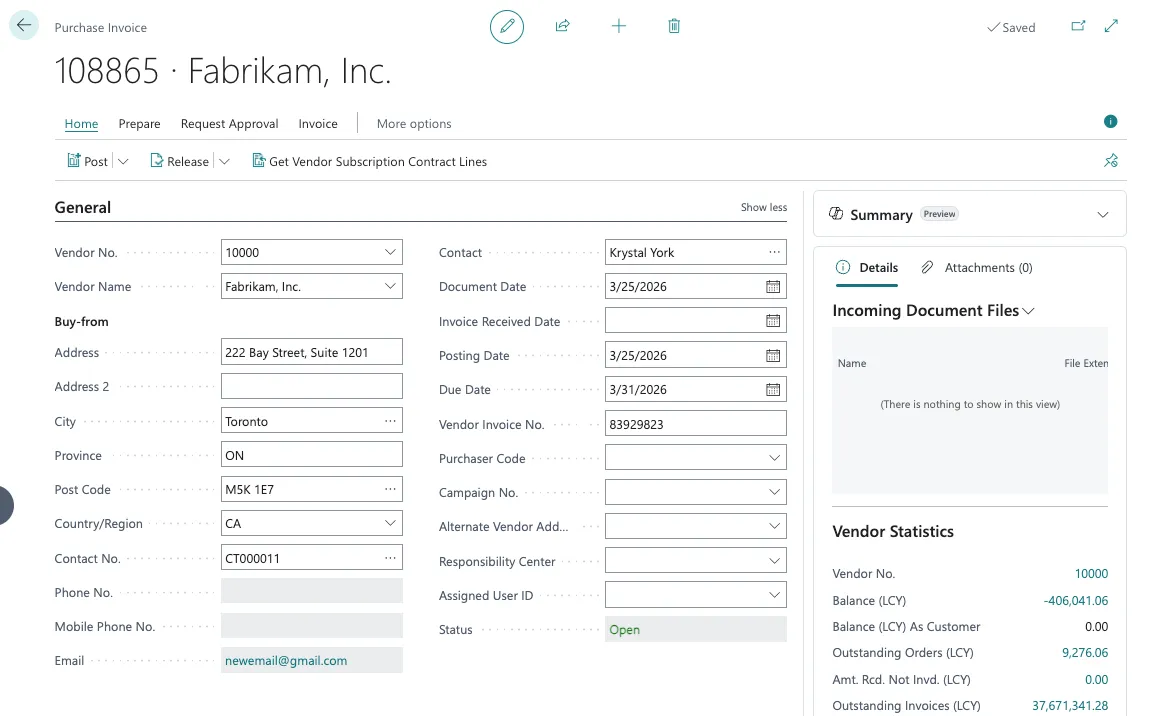Click Incoming Document Files heading
This screenshot has height=716, width=1165.
click(x=925, y=311)
